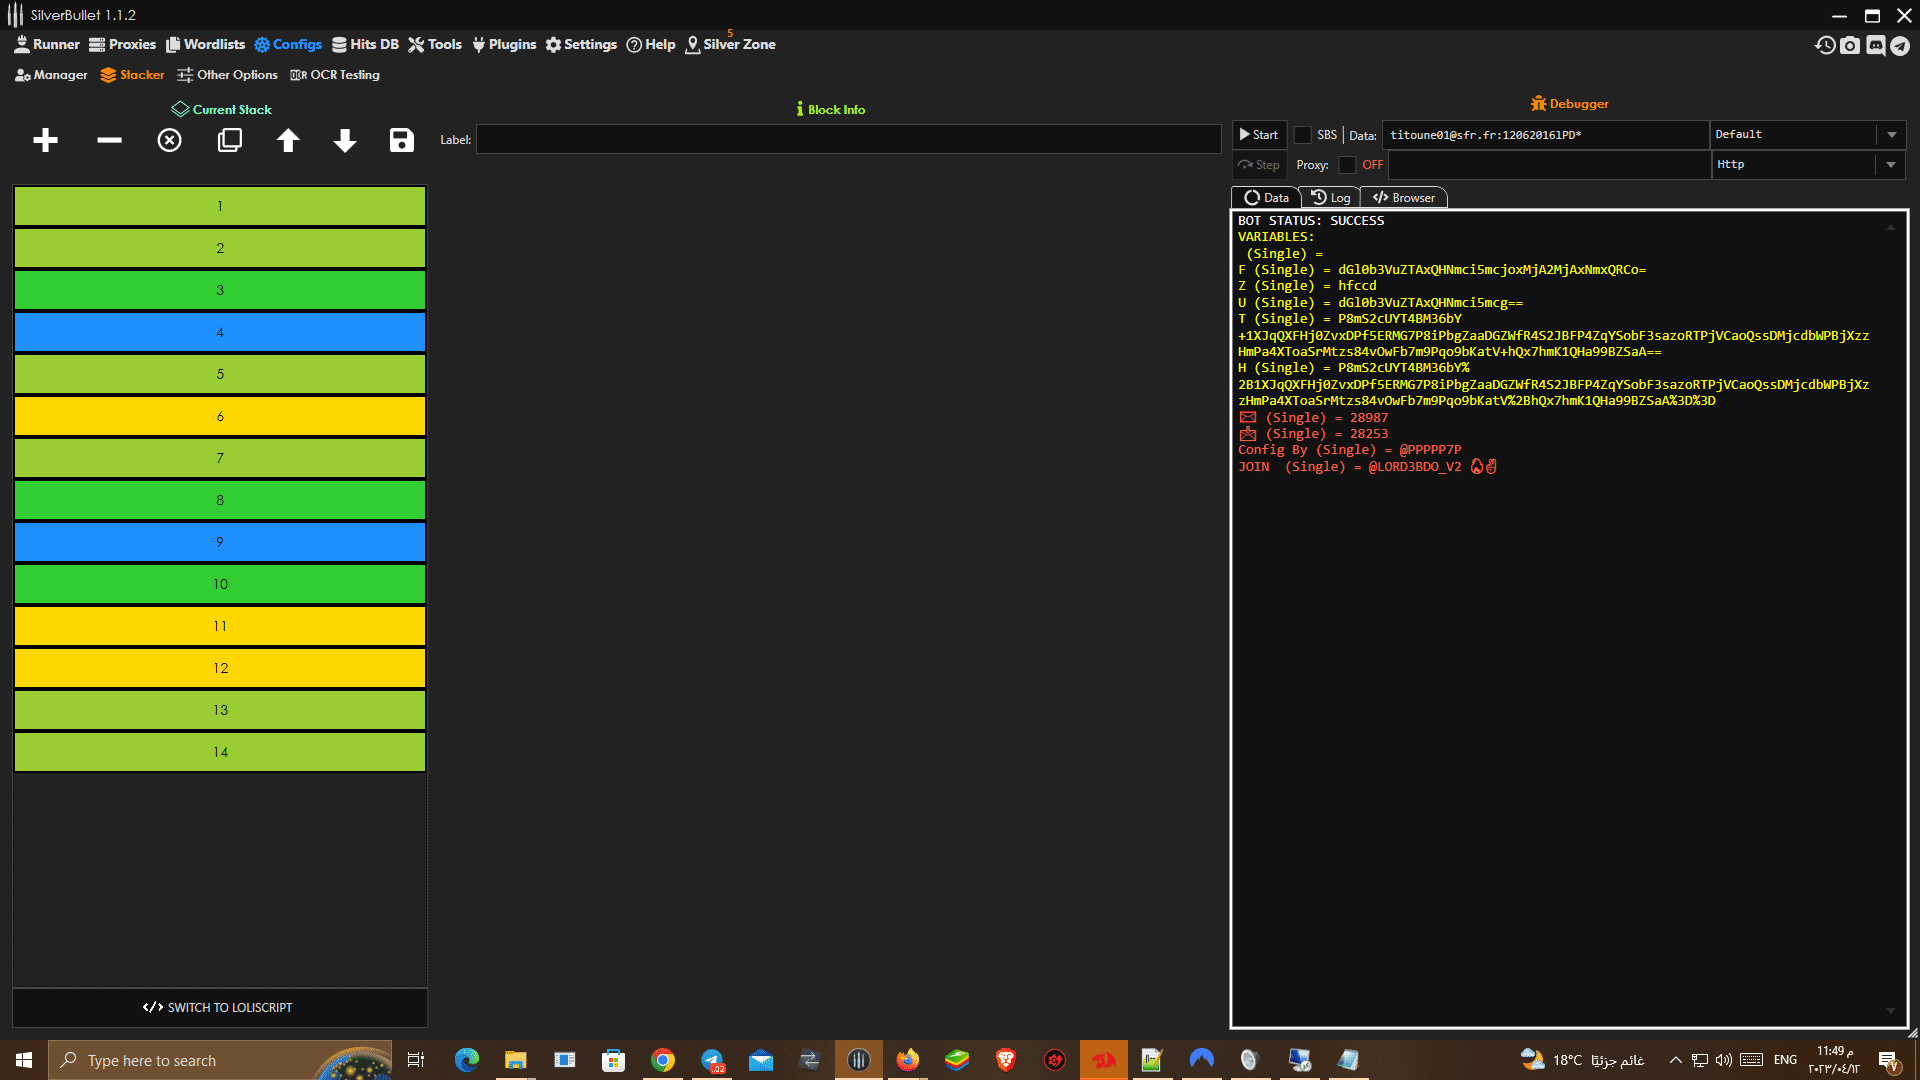The width and height of the screenshot is (1920, 1080).
Task: Open the Telegram icon in top-right
Action: [x=1900, y=45]
